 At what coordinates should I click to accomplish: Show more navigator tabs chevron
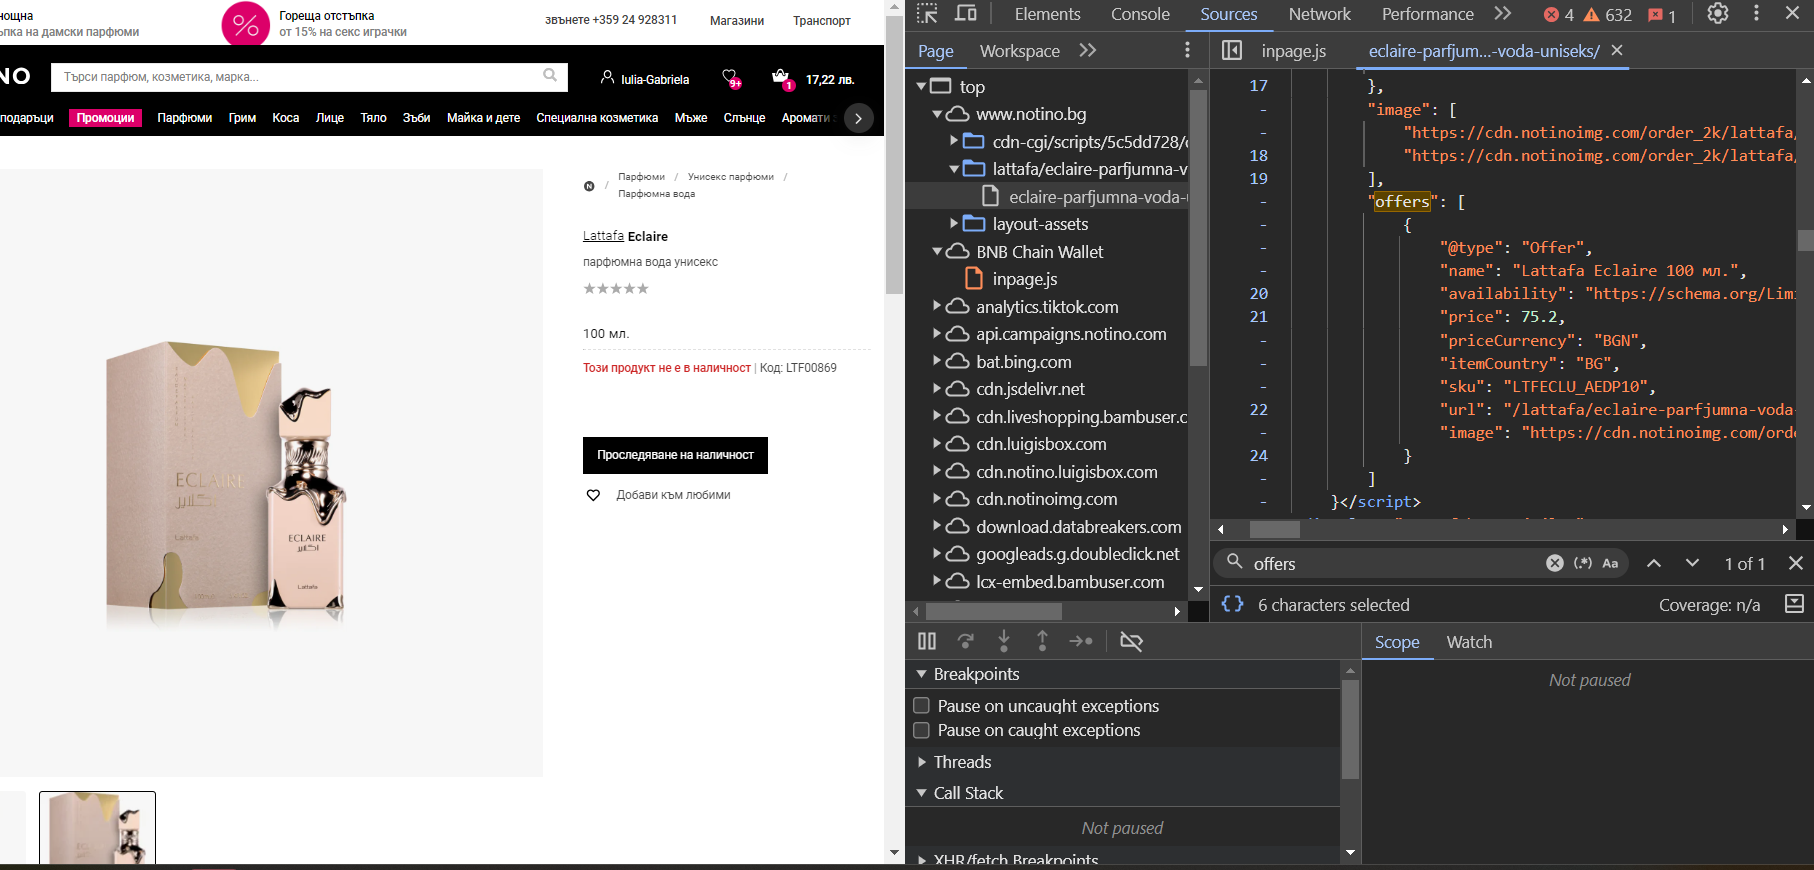coord(1088,50)
